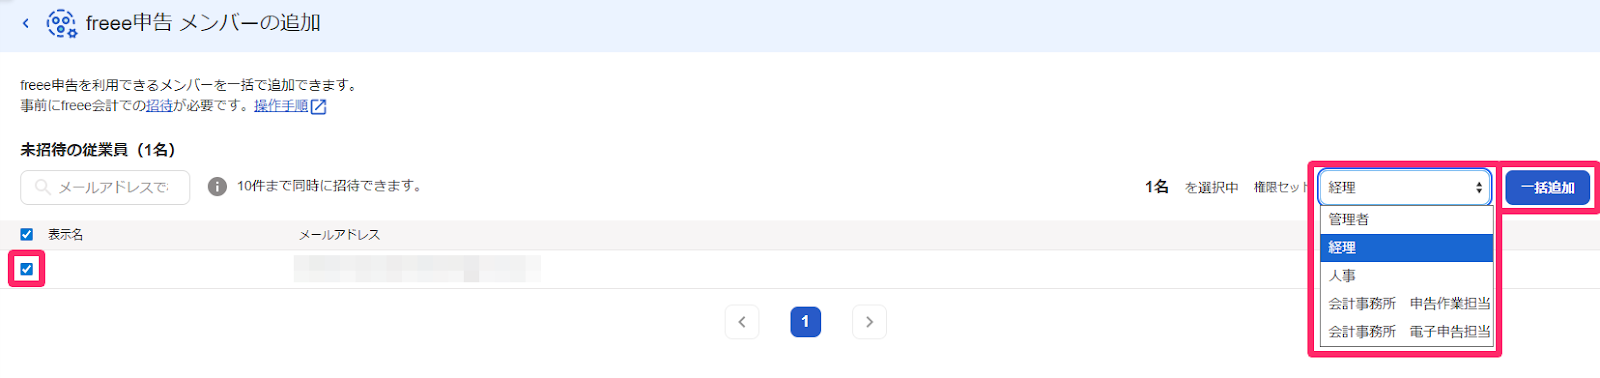This screenshot has width=1600, height=378.
Task: Open the 操作手順 link
Action: pos(281,105)
